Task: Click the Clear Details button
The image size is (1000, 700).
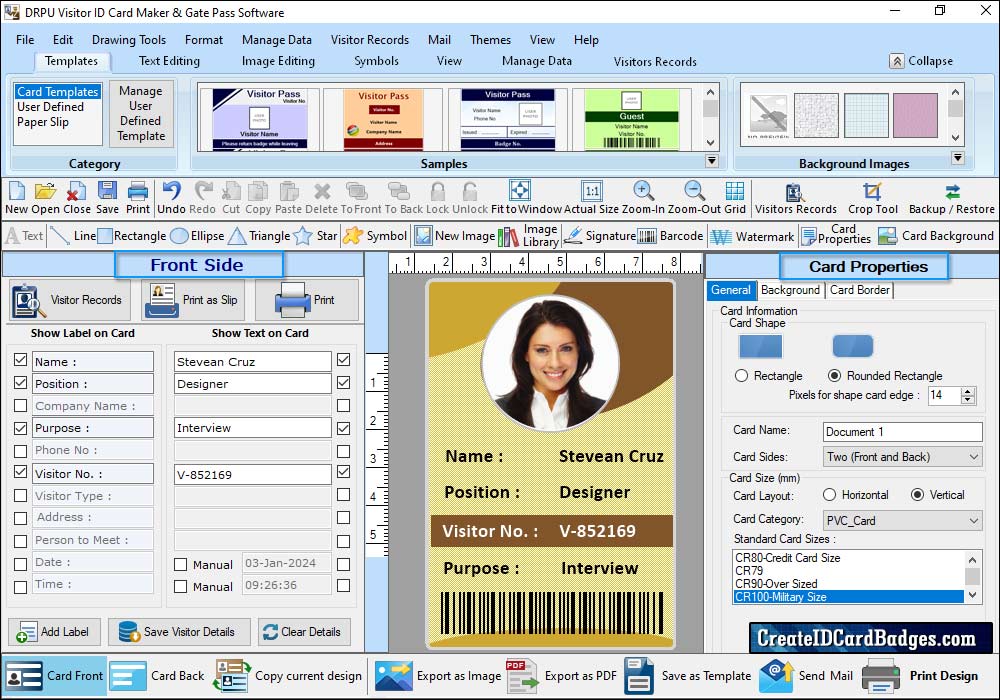Action: pyautogui.click(x=304, y=632)
